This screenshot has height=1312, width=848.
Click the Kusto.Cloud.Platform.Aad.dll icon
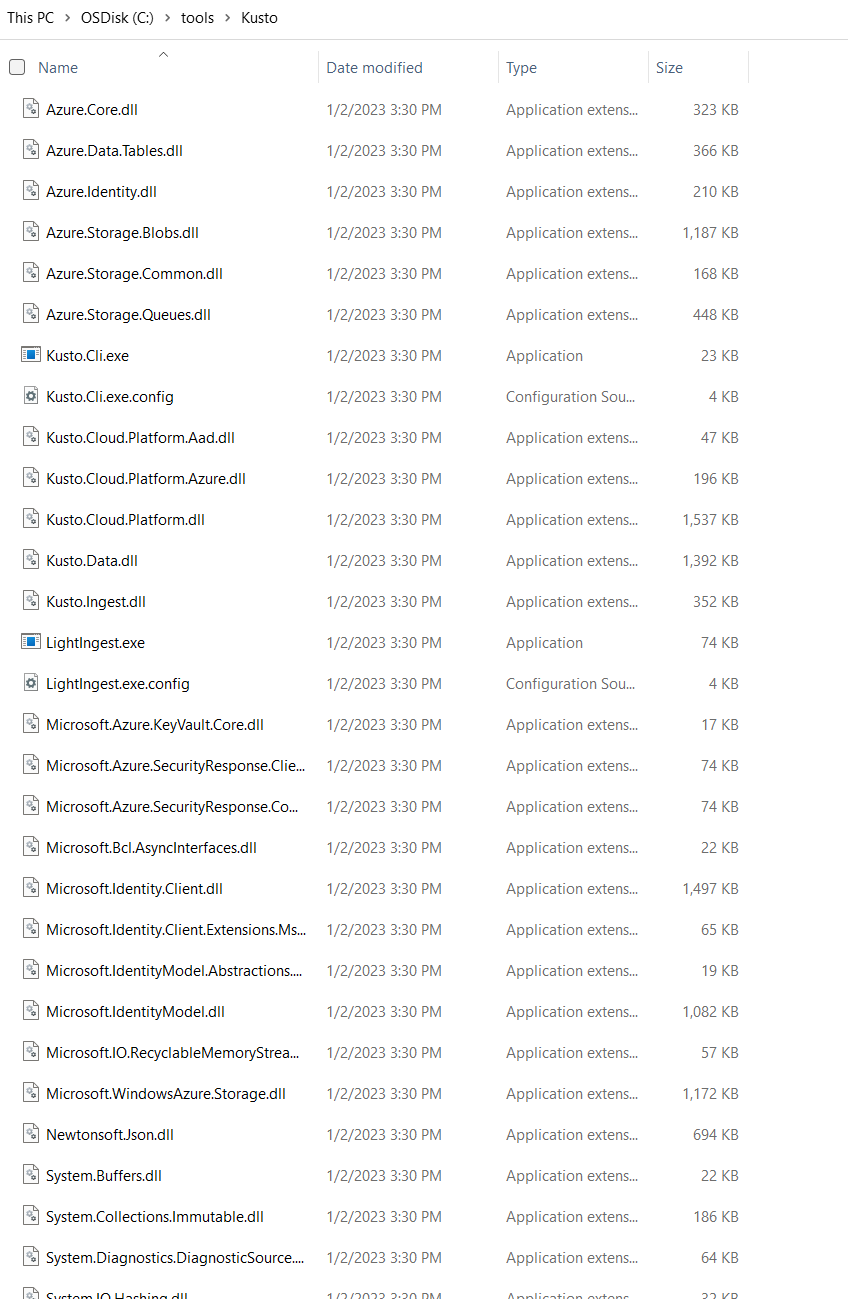(30, 437)
